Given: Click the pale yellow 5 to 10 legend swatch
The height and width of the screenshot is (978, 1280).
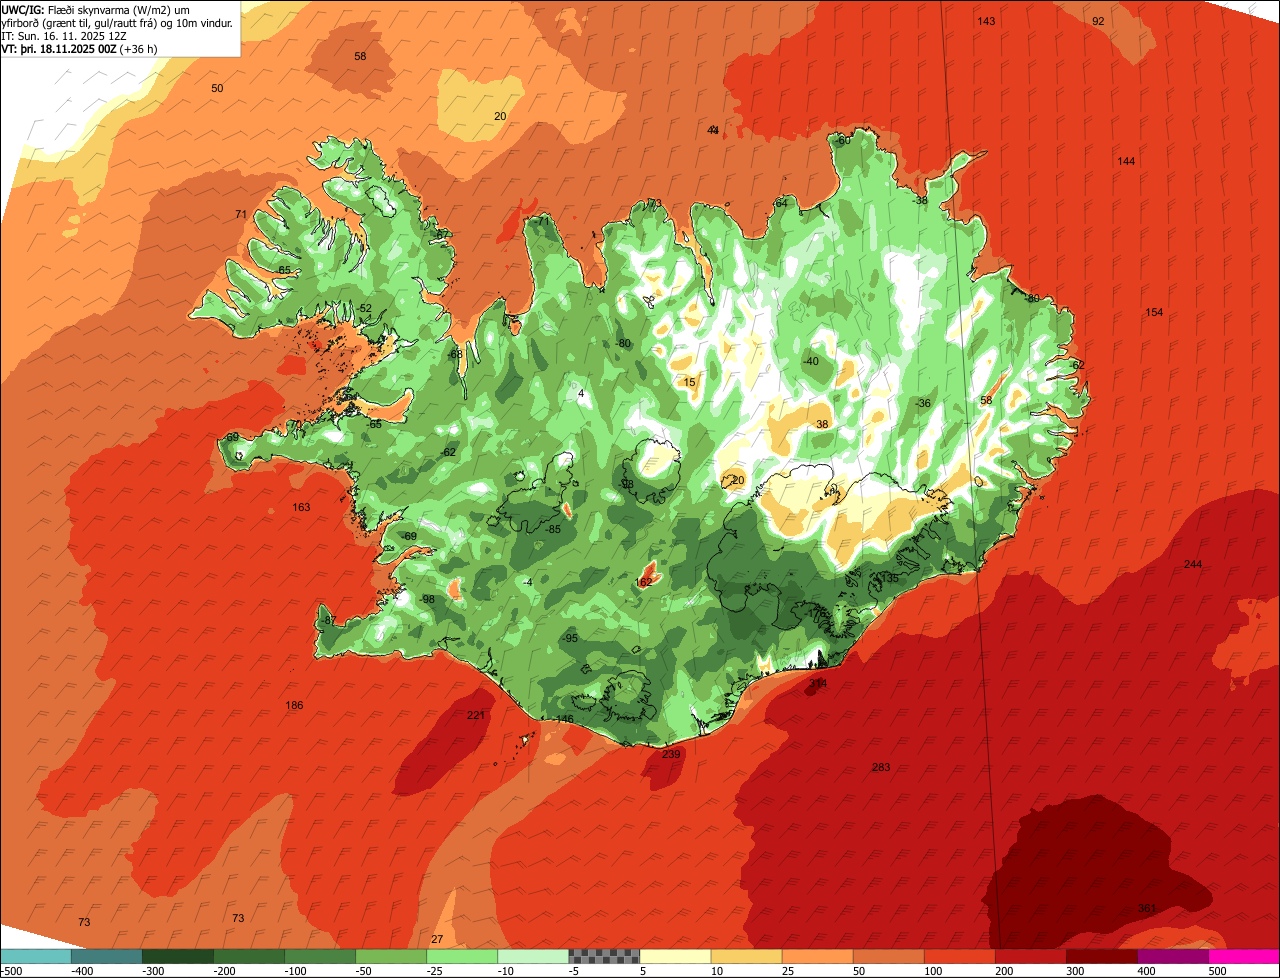Looking at the screenshot, I should tap(675, 956).
